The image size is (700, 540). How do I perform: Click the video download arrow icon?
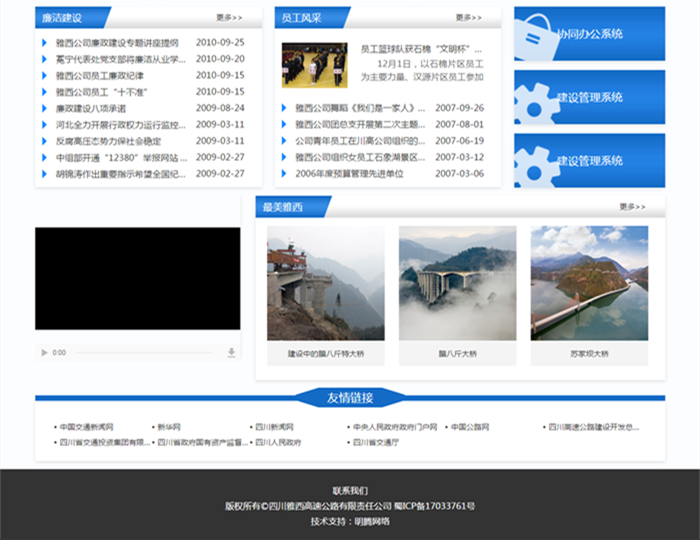point(232,353)
